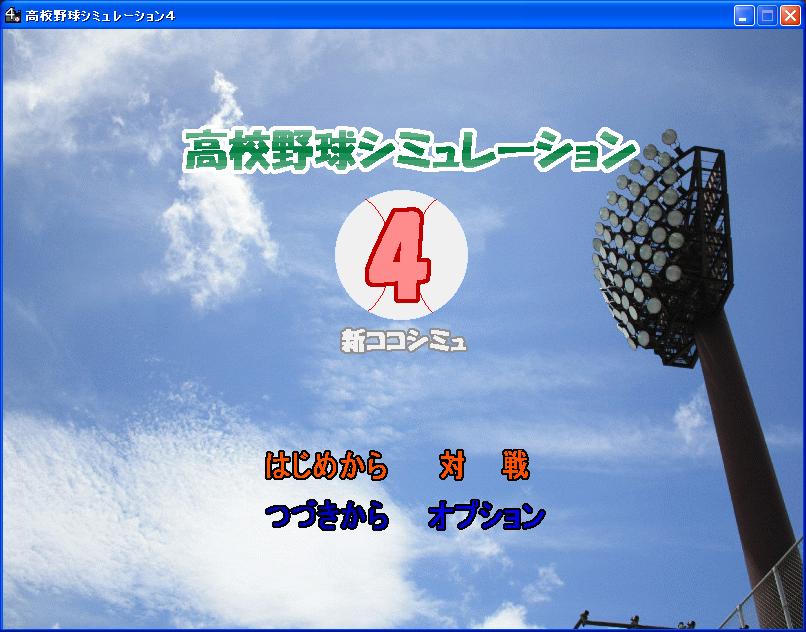
Task: Maximize the game window
Action: [767, 16]
